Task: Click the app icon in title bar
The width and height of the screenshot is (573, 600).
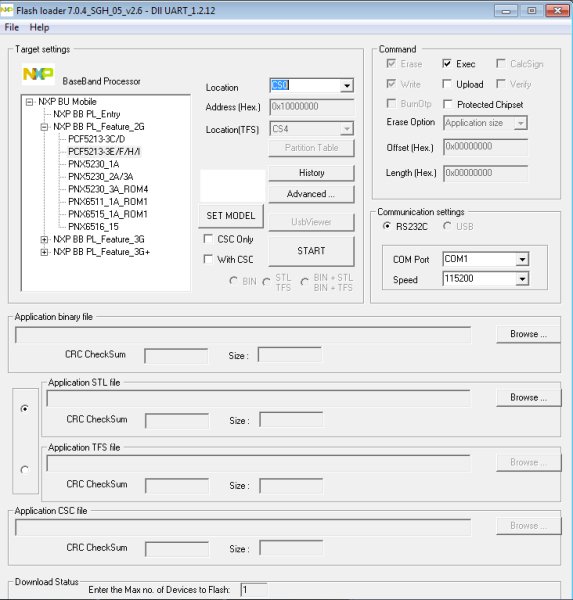Action: 7,10
